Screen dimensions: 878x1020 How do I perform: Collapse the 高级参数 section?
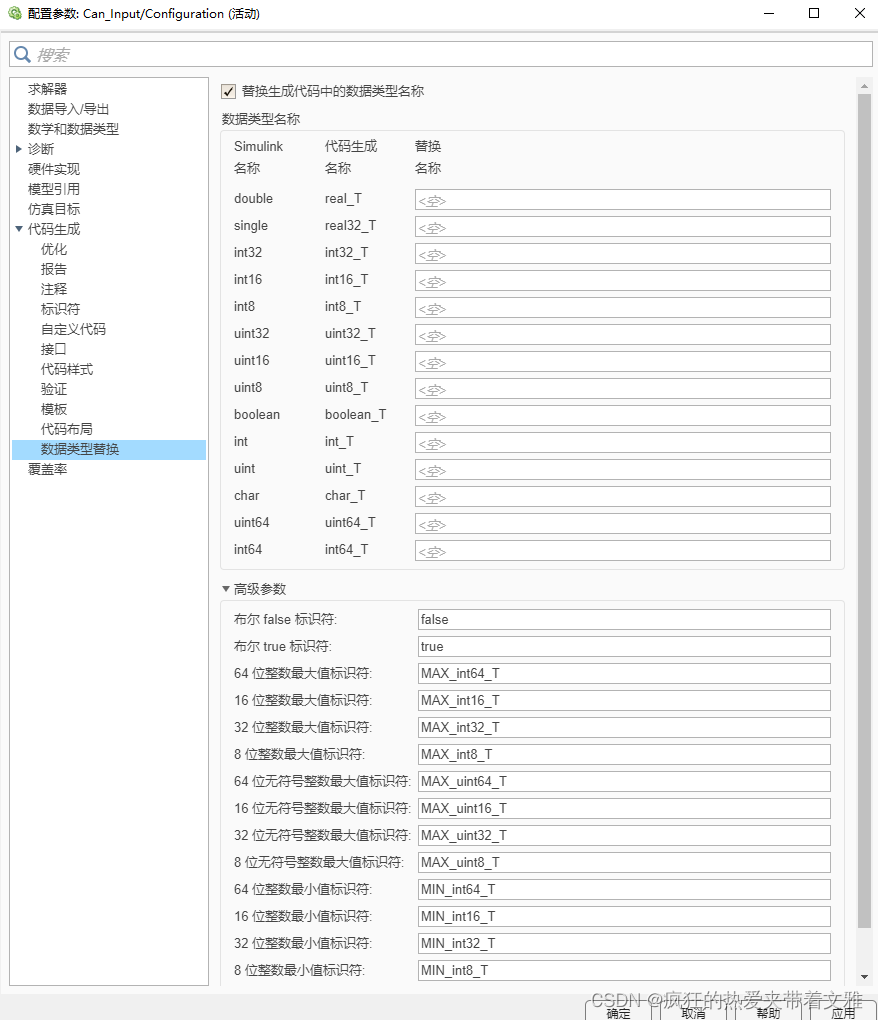point(225,588)
